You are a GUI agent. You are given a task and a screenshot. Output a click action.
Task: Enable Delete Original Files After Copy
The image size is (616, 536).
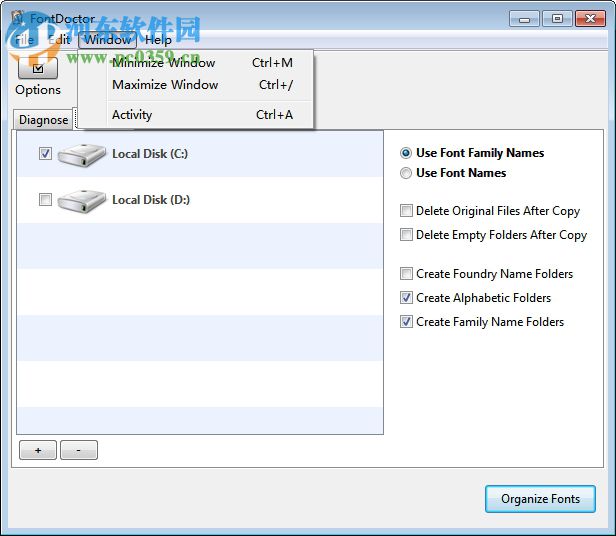point(406,211)
